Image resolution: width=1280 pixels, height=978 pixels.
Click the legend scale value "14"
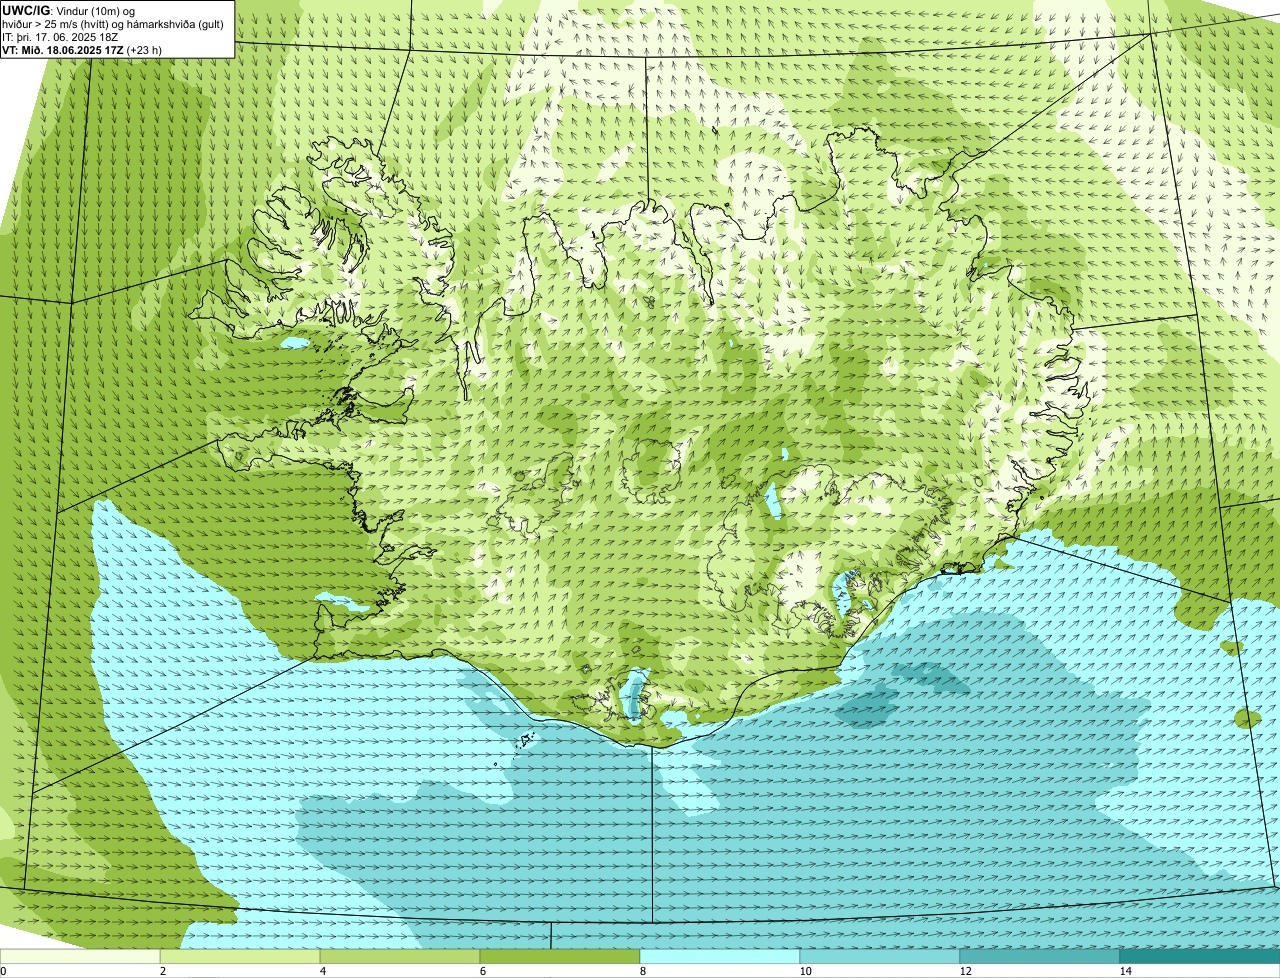(x=1126, y=971)
